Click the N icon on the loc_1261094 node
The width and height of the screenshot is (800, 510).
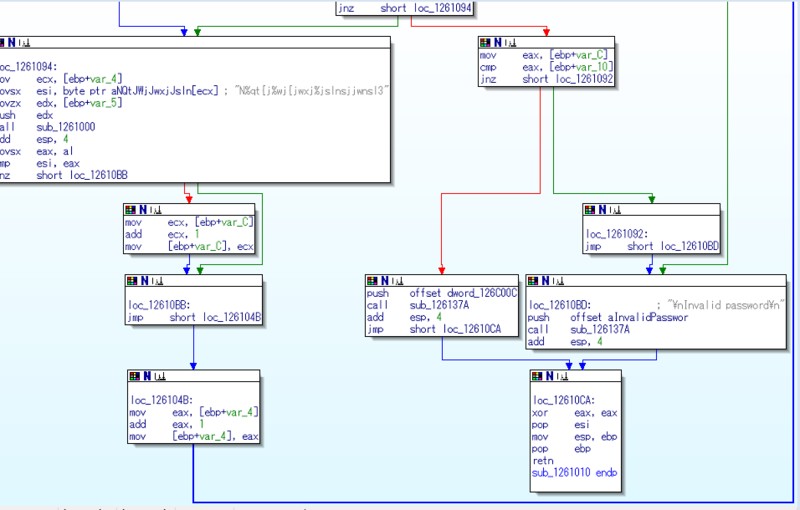tap(11, 43)
